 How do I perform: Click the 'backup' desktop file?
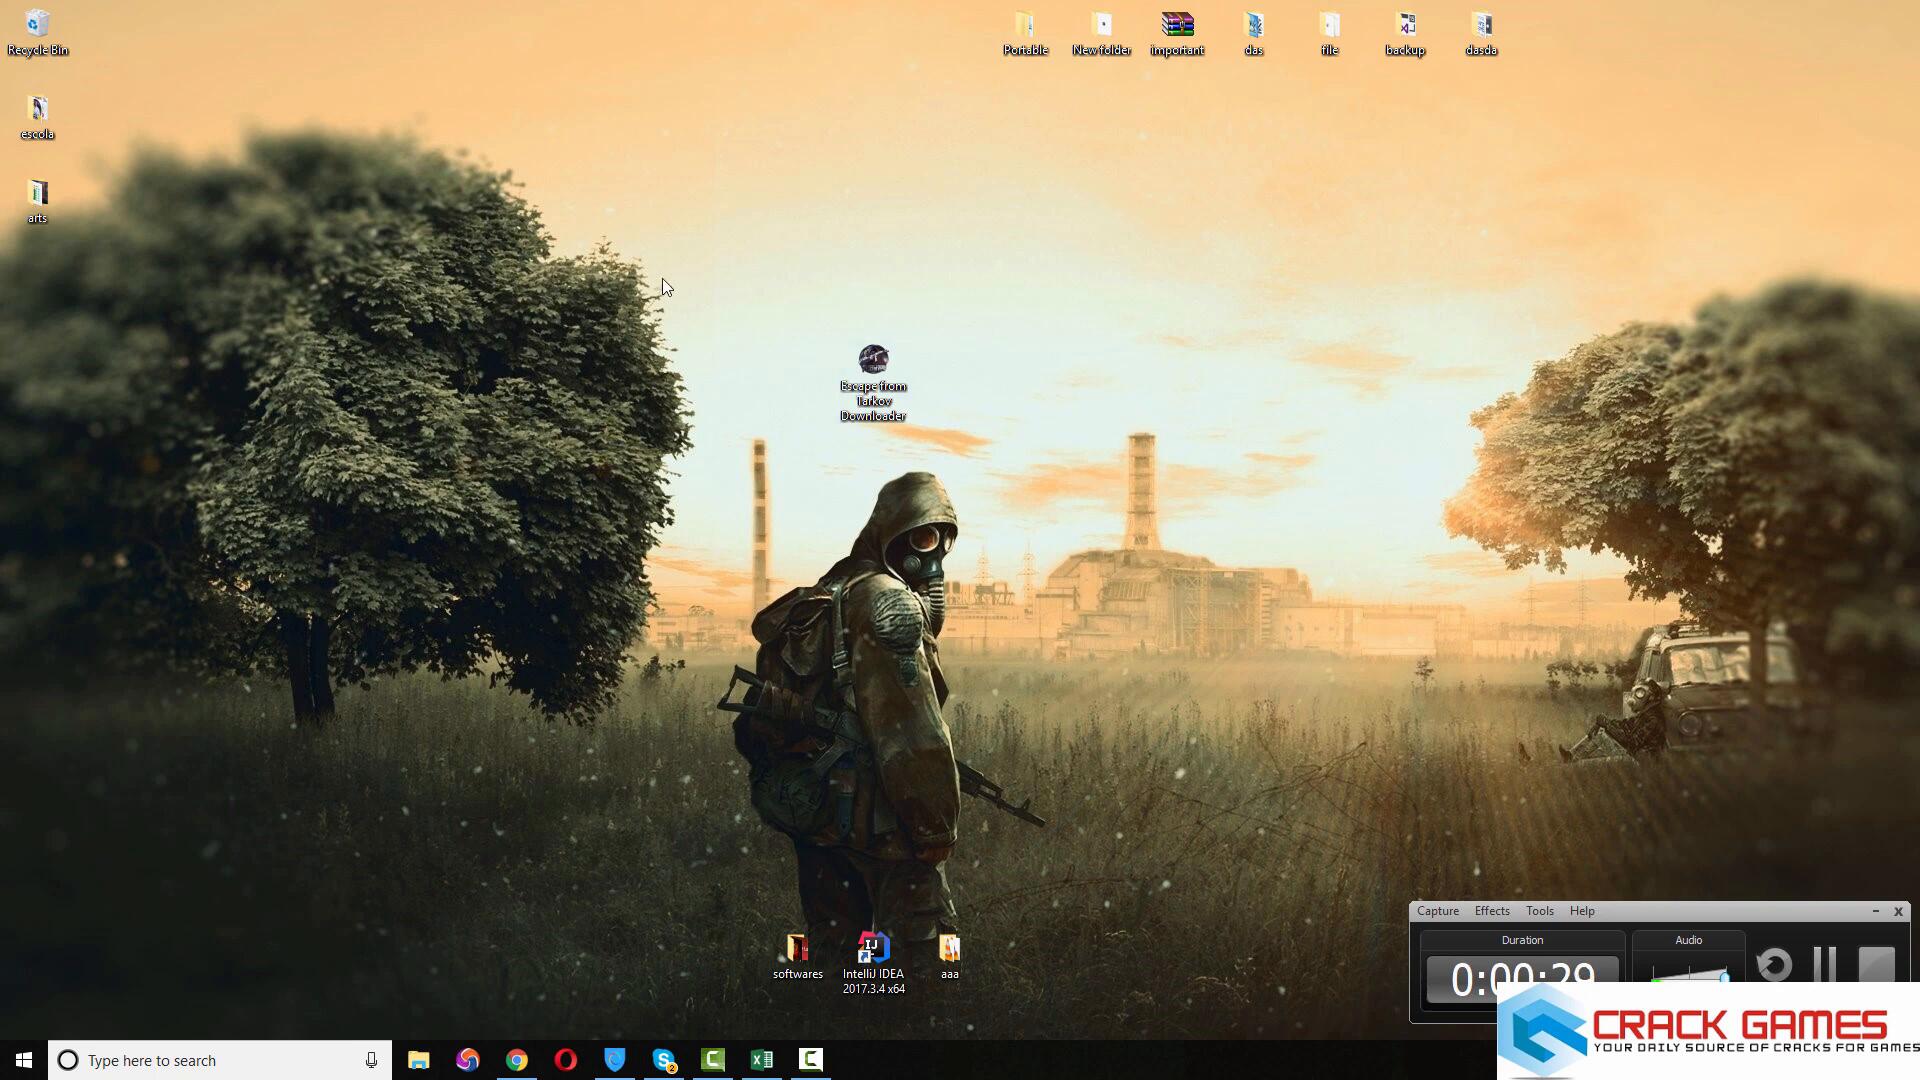[1405, 25]
